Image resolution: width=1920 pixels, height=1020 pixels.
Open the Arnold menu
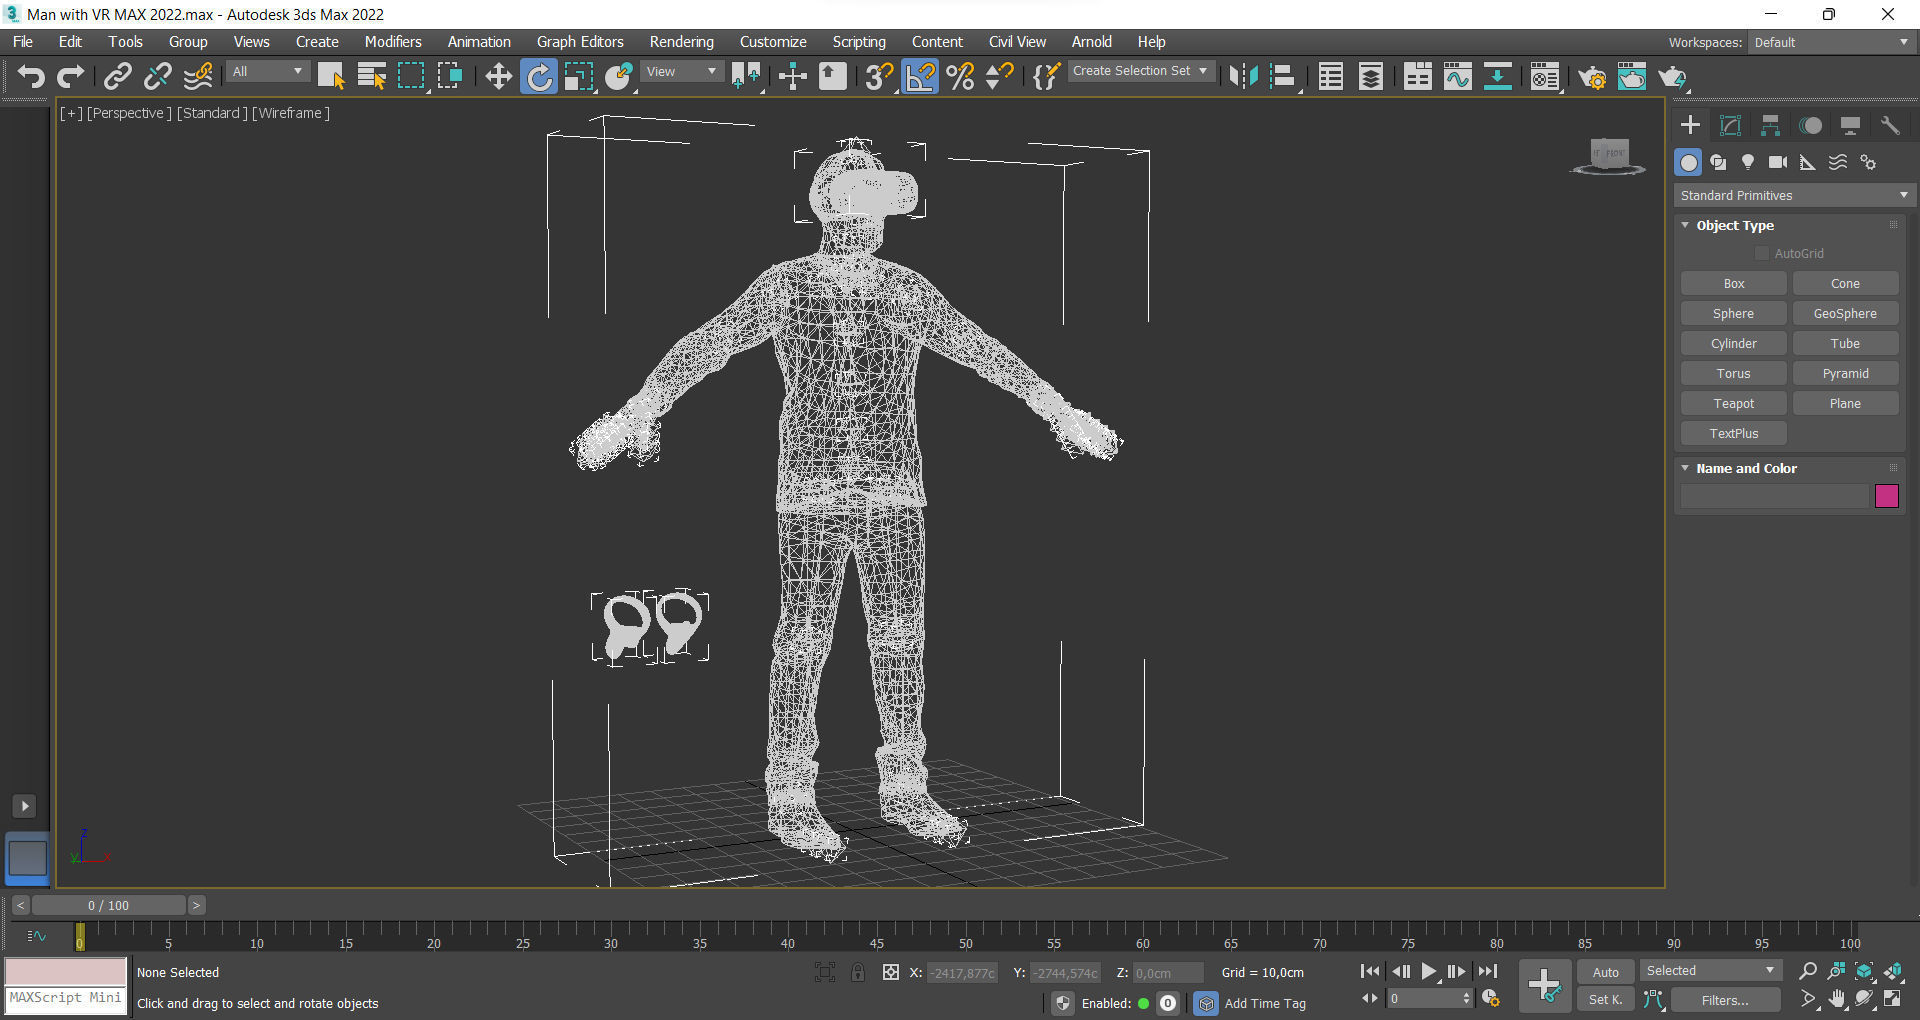1091,42
